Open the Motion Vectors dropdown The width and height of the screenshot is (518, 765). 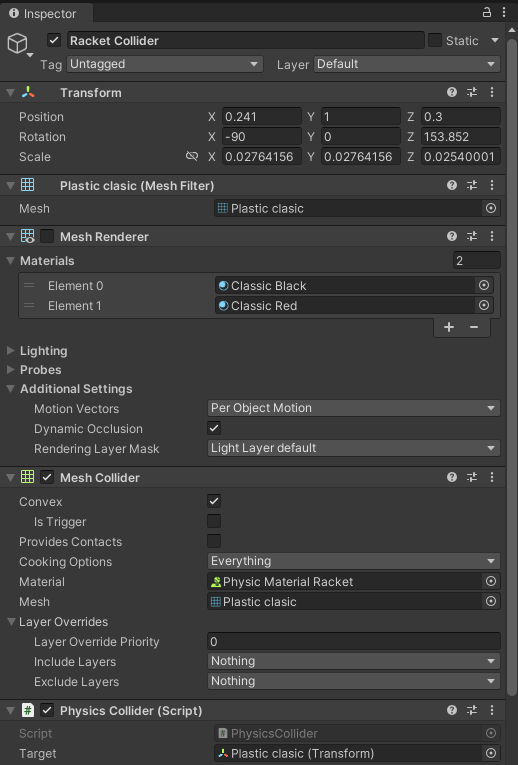pyautogui.click(x=354, y=408)
